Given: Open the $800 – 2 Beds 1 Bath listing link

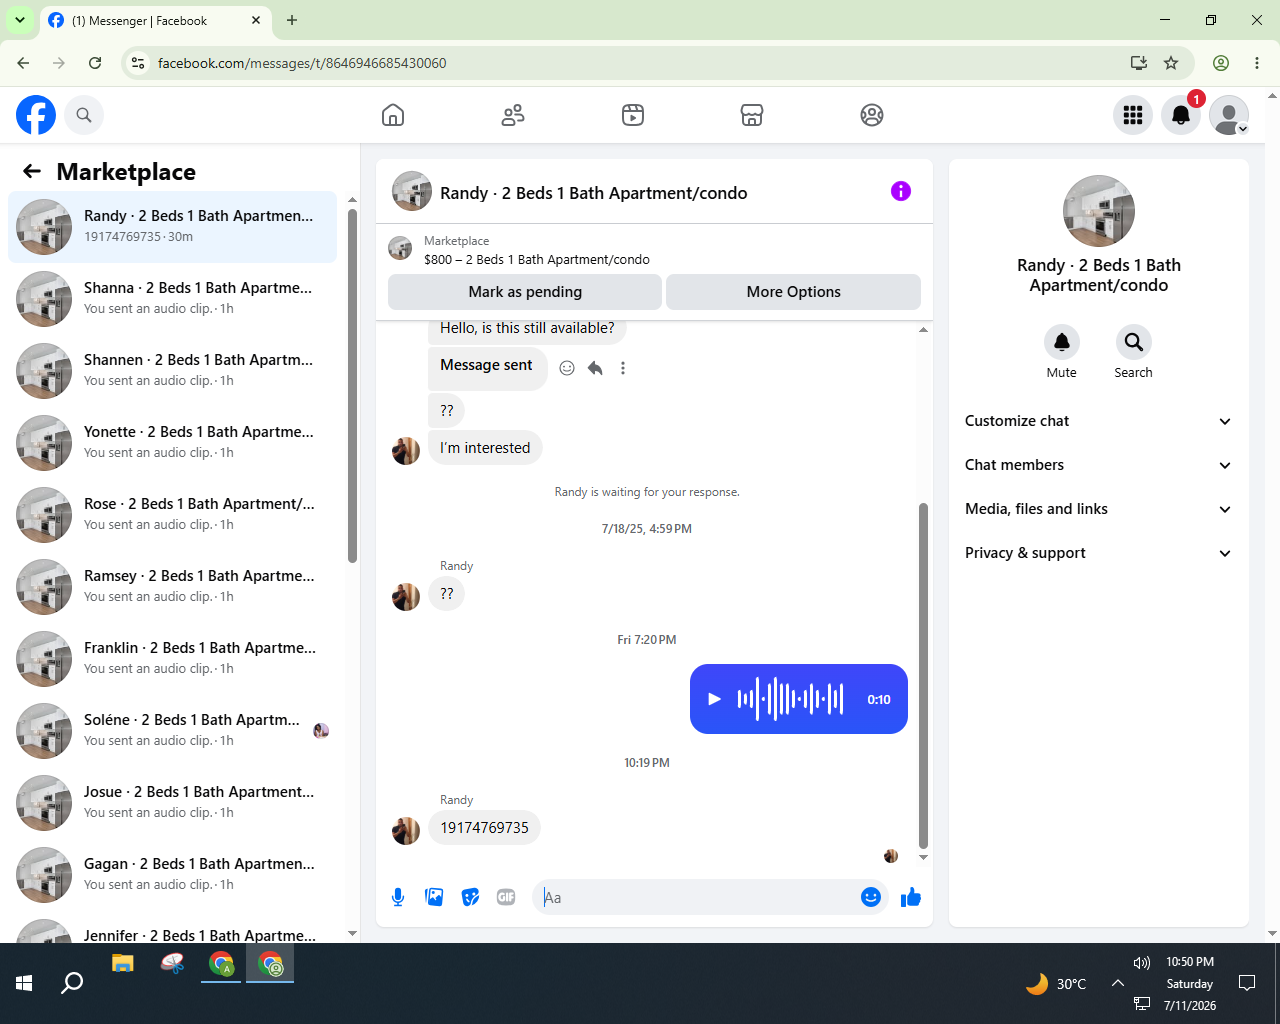Looking at the screenshot, I should coord(536,259).
